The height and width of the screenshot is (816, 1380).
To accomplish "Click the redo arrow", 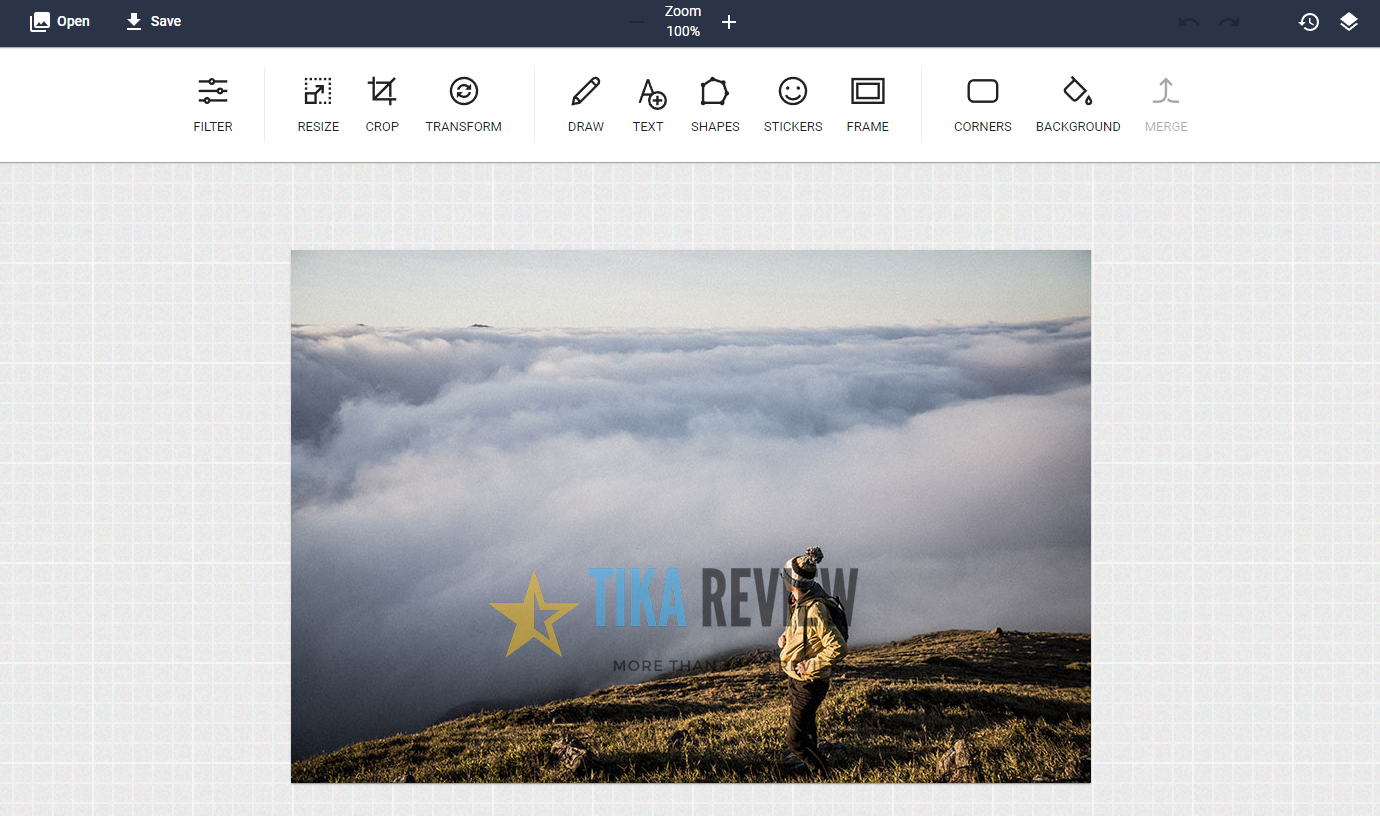I will (x=1229, y=22).
